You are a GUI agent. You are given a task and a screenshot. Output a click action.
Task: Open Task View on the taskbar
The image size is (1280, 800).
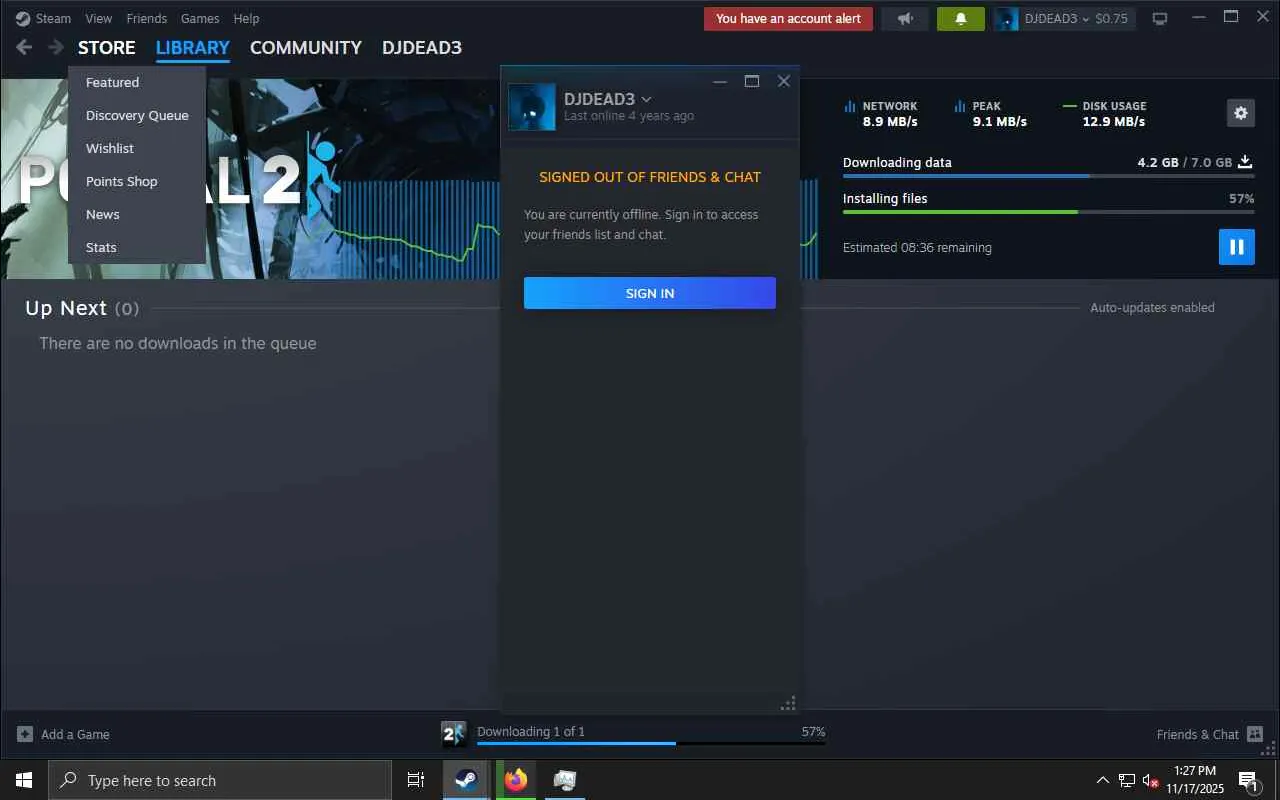coord(416,780)
